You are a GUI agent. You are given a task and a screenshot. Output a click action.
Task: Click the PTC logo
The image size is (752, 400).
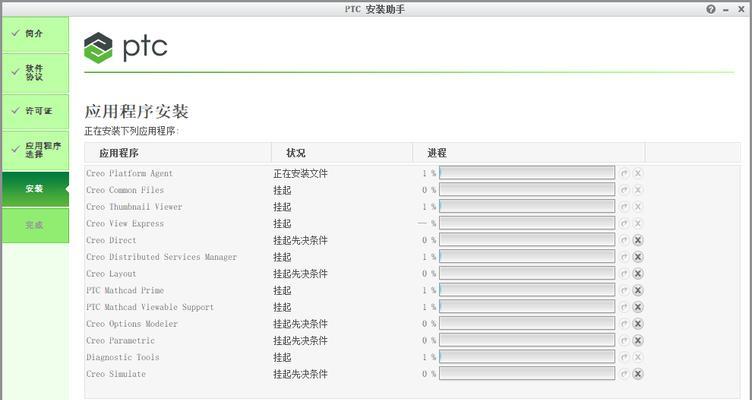click(x=126, y=47)
